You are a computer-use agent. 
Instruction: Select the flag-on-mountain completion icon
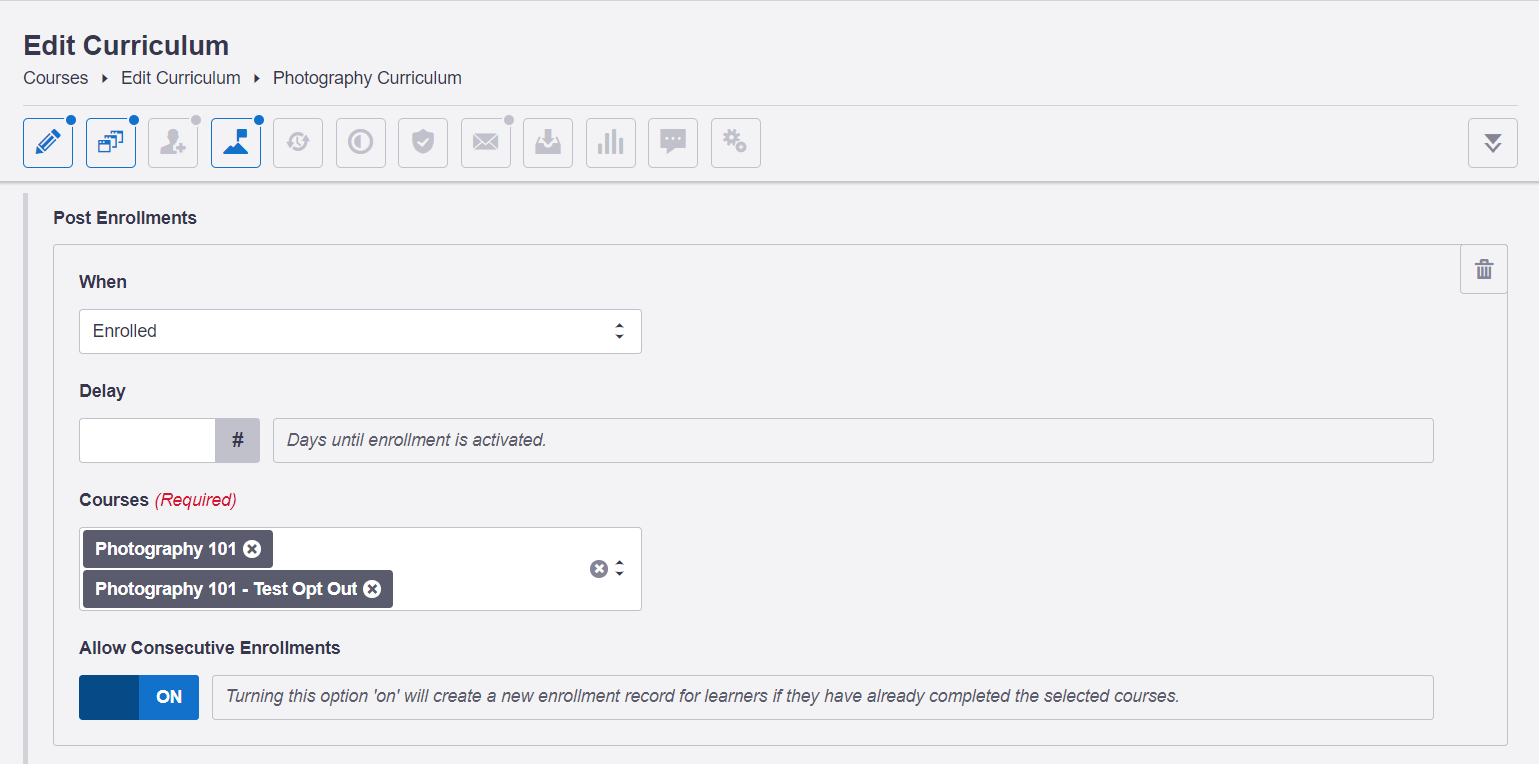[236, 143]
